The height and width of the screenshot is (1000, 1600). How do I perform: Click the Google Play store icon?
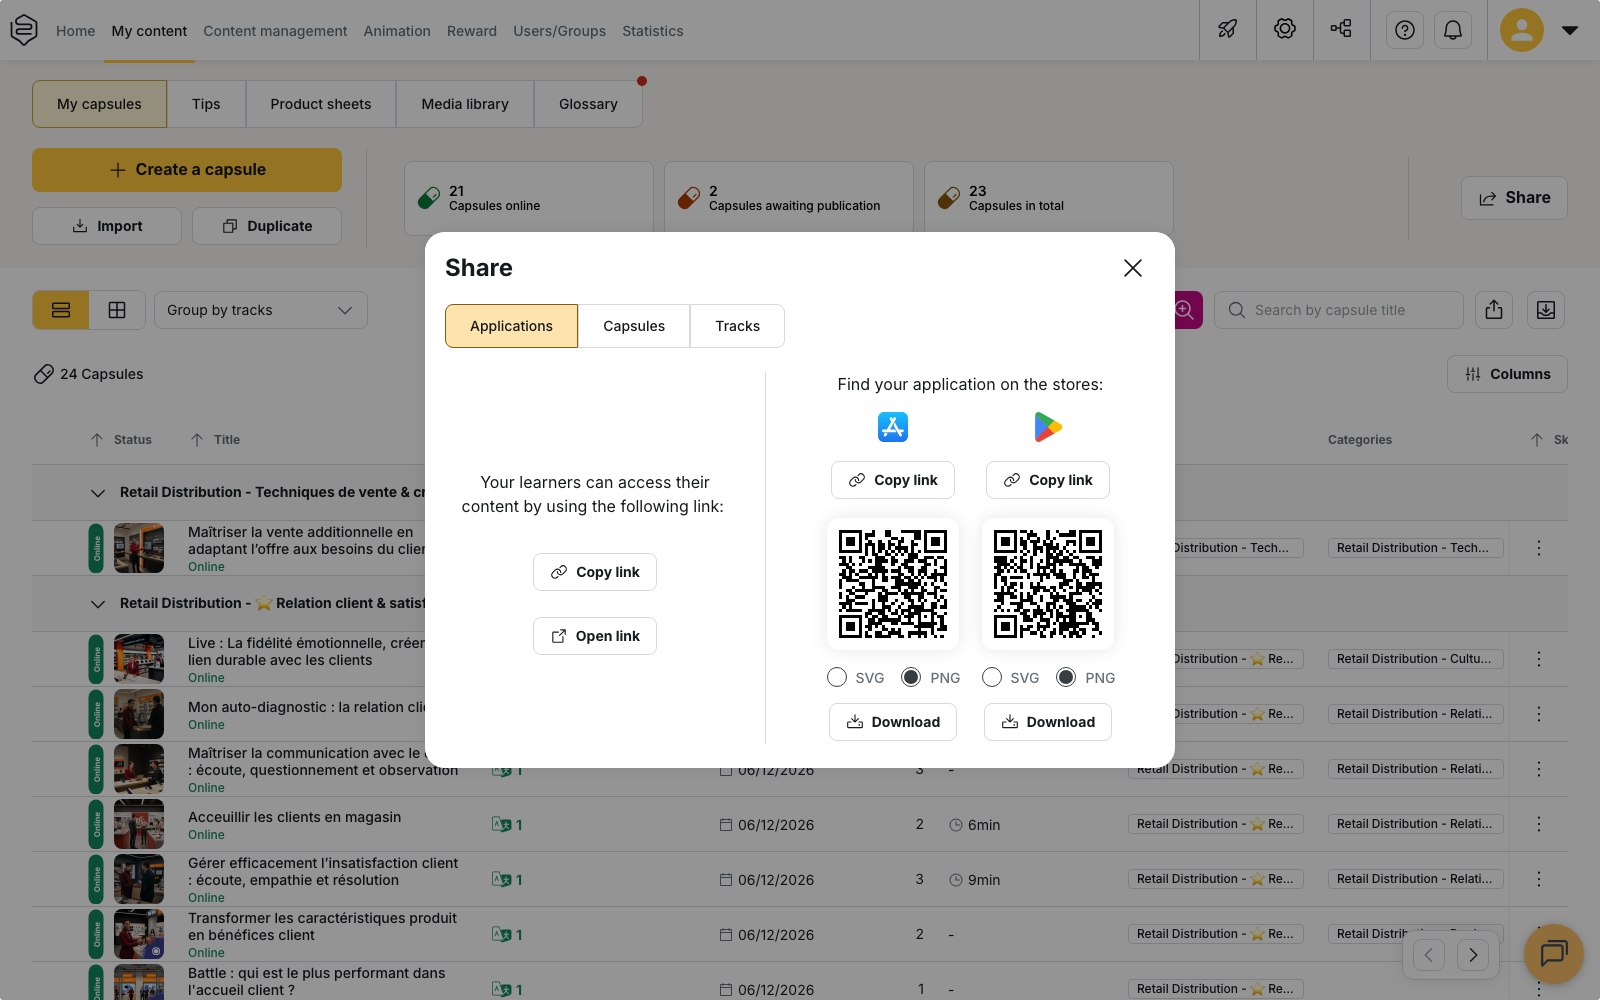[x=1048, y=427]
